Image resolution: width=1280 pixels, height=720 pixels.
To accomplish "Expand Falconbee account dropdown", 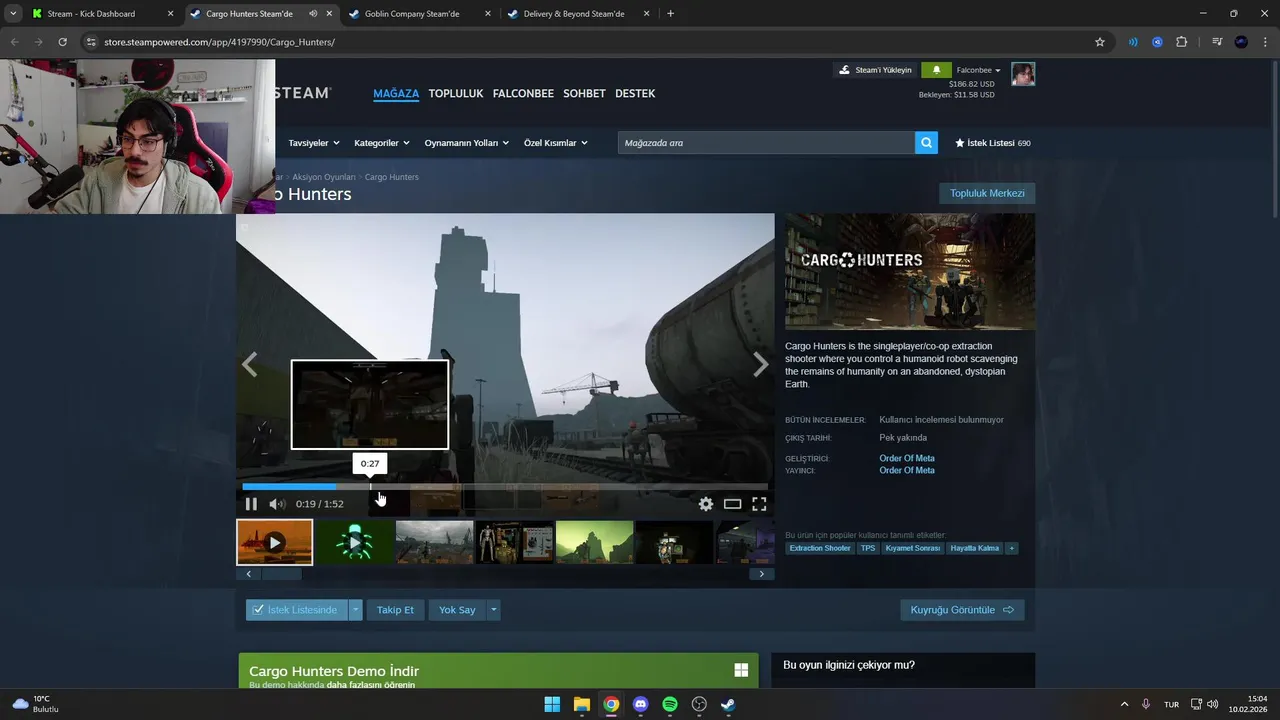I will pos(978,70).
